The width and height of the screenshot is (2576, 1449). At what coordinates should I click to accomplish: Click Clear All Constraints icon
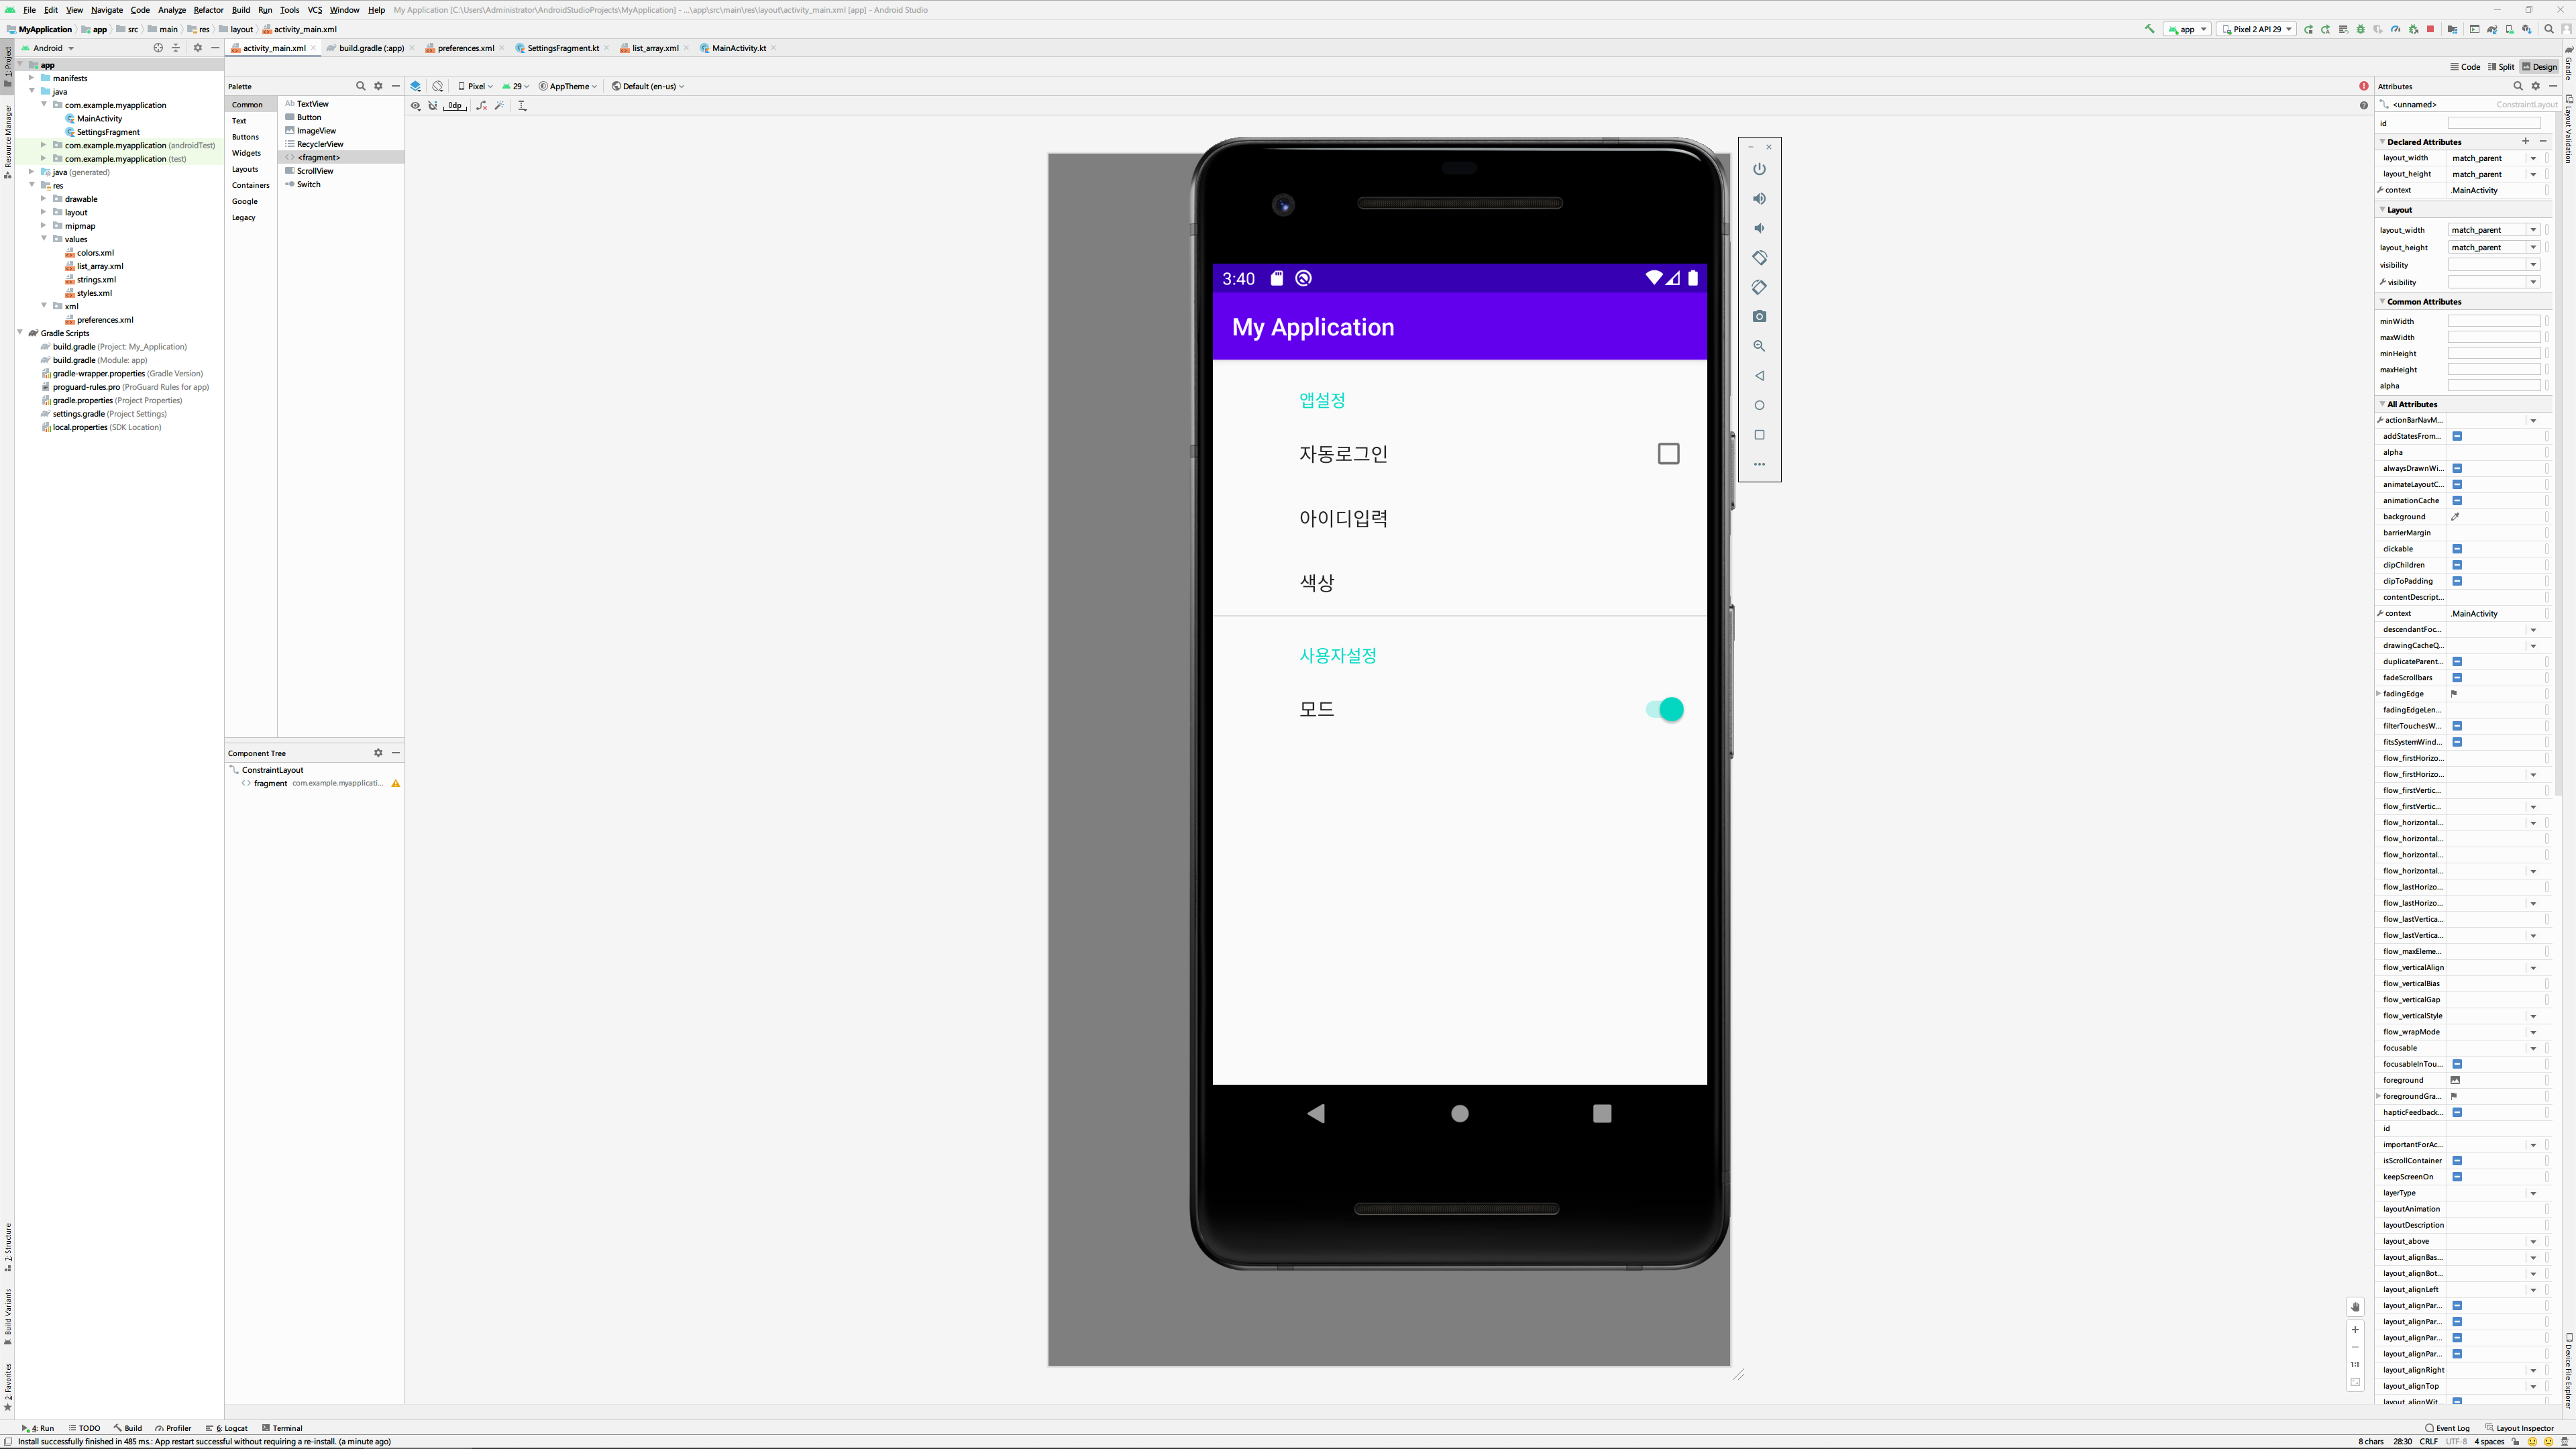point(482,106)
